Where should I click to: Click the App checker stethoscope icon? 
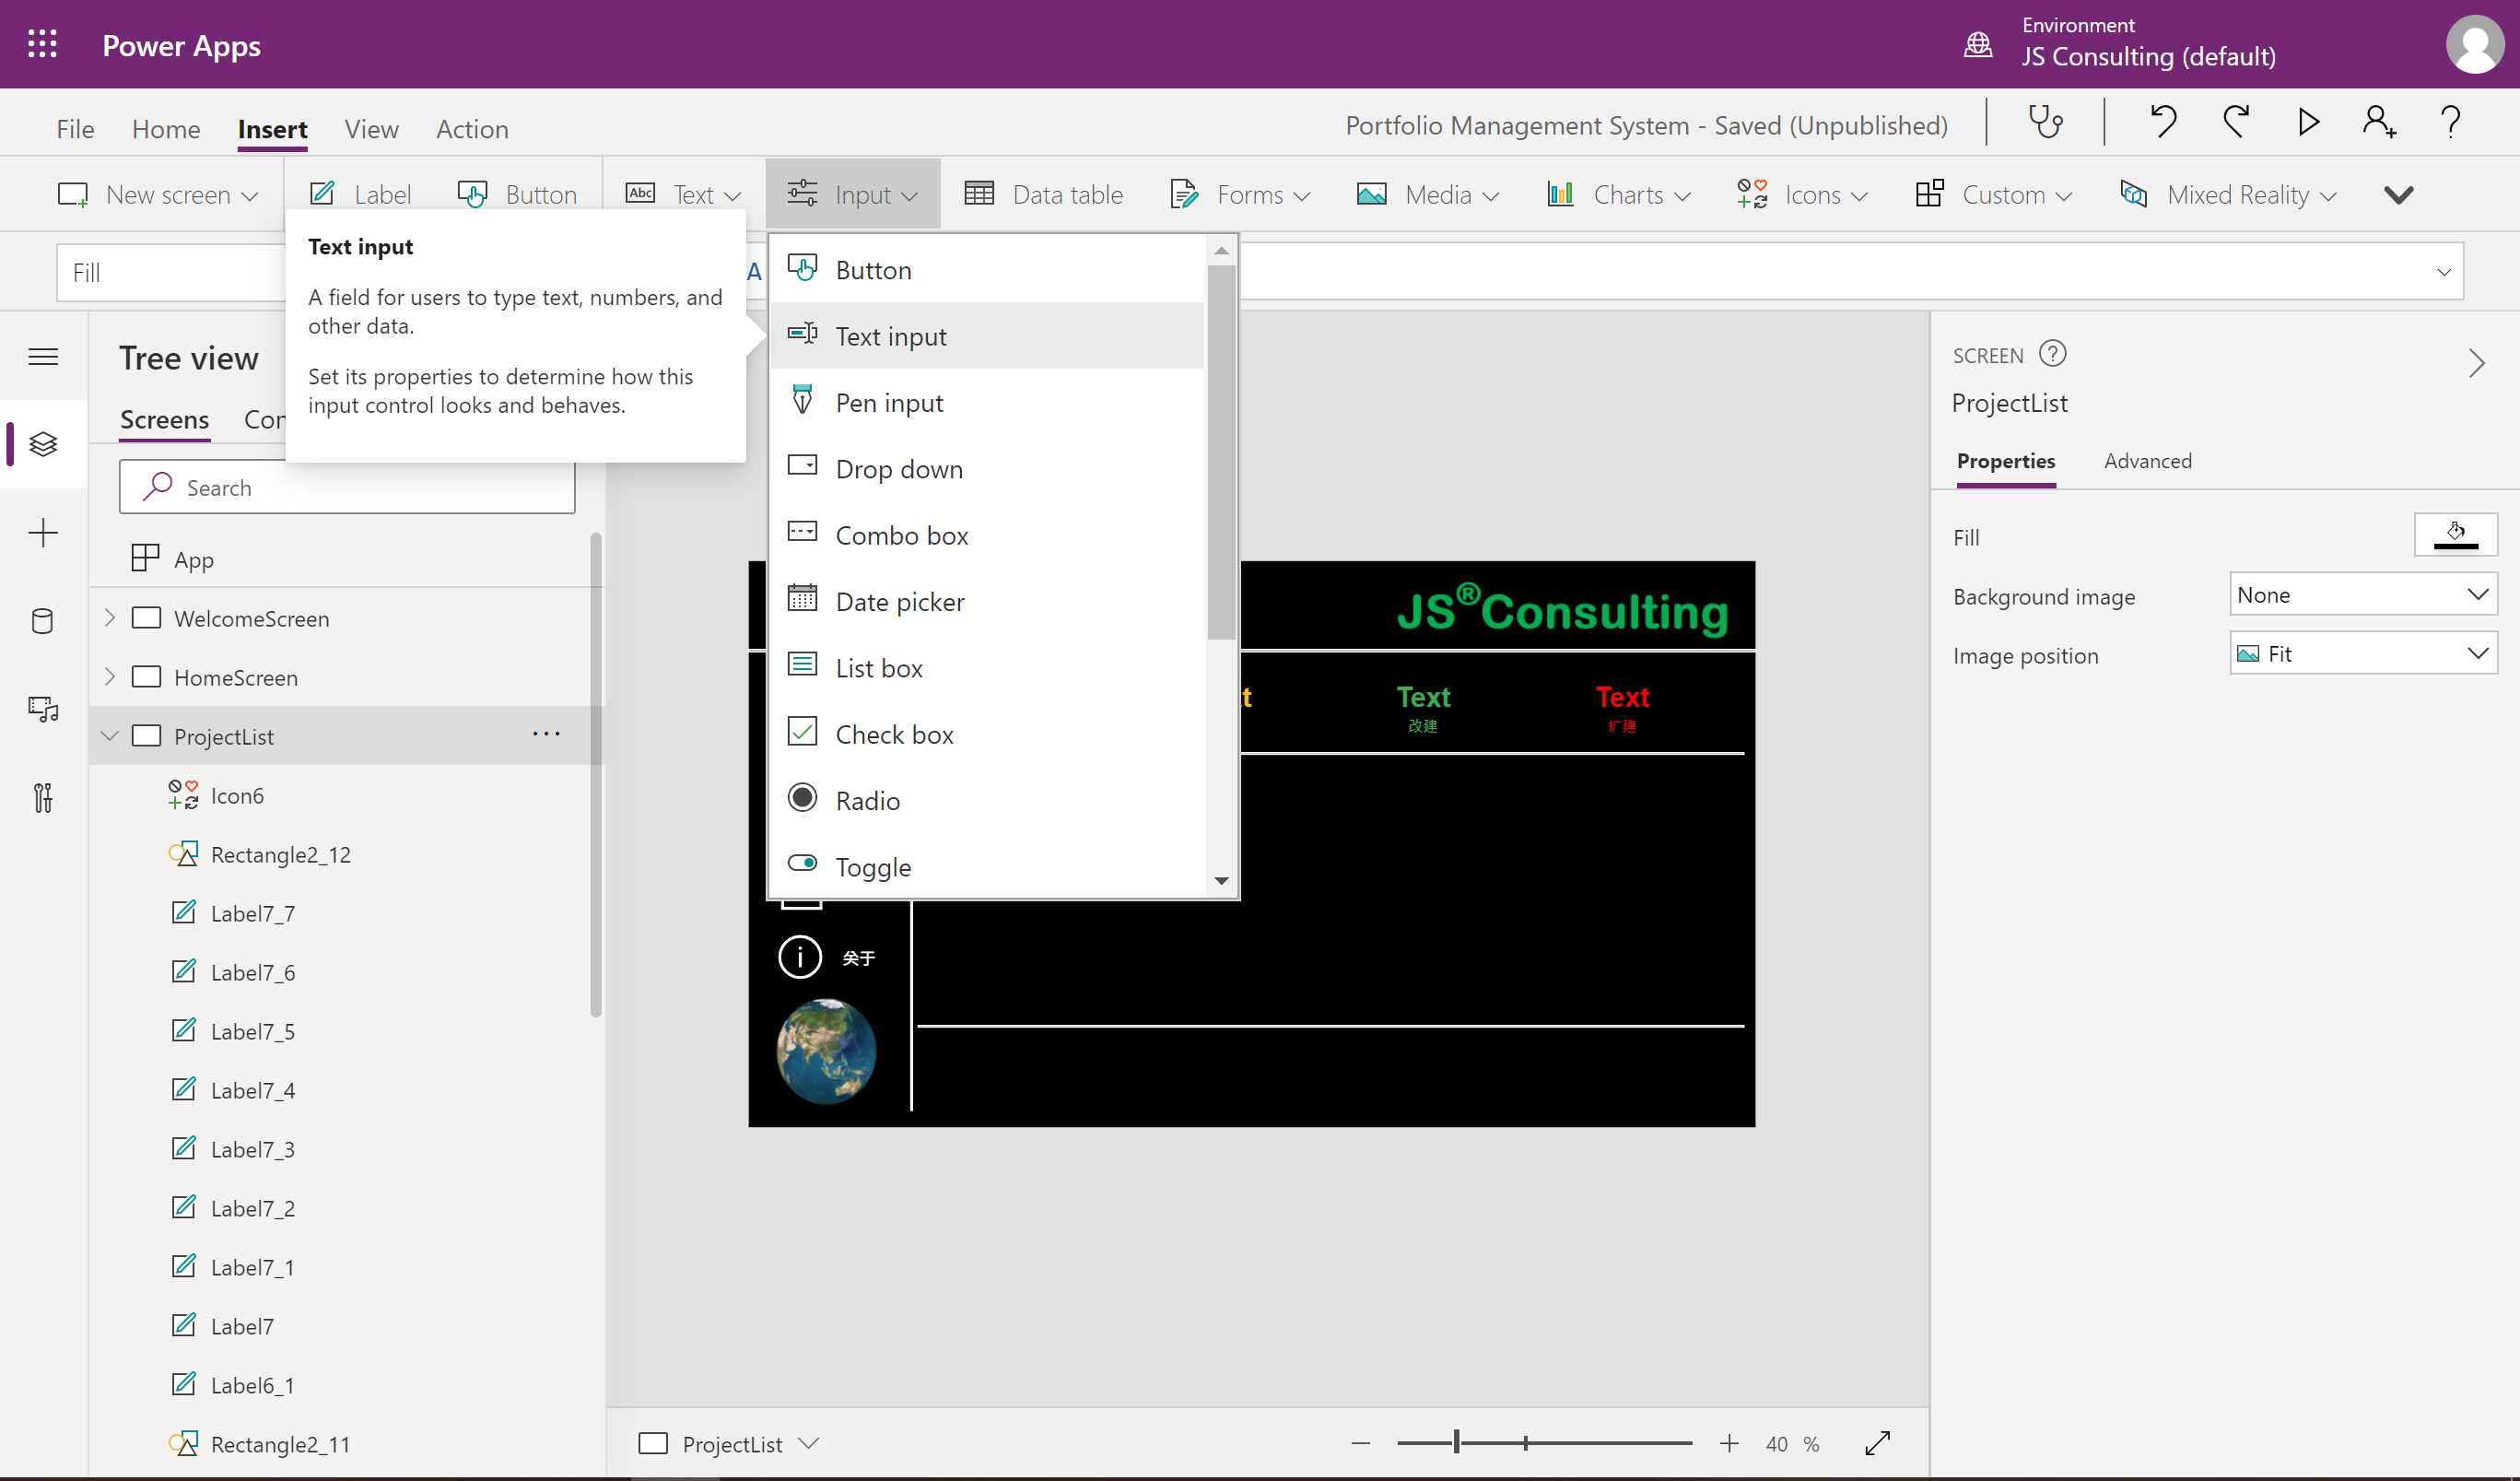point(2045,123)
